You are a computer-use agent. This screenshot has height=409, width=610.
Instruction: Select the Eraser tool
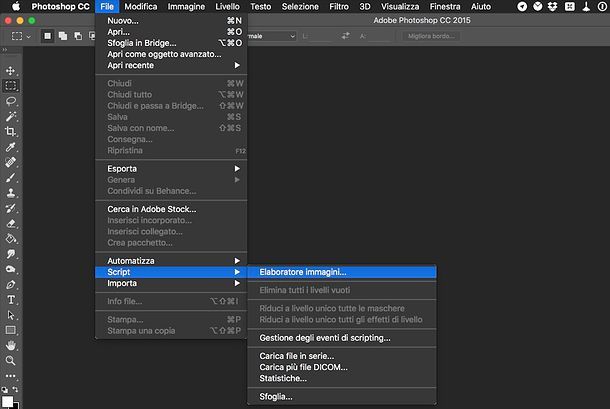(11, 223)
